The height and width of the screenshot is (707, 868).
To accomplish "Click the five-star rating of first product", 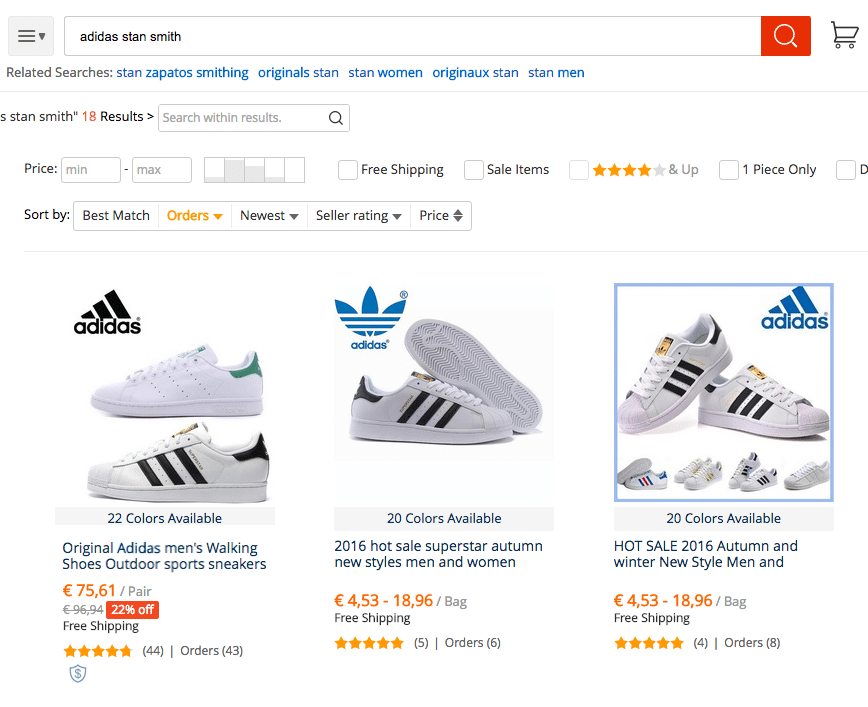I will 98,651.
